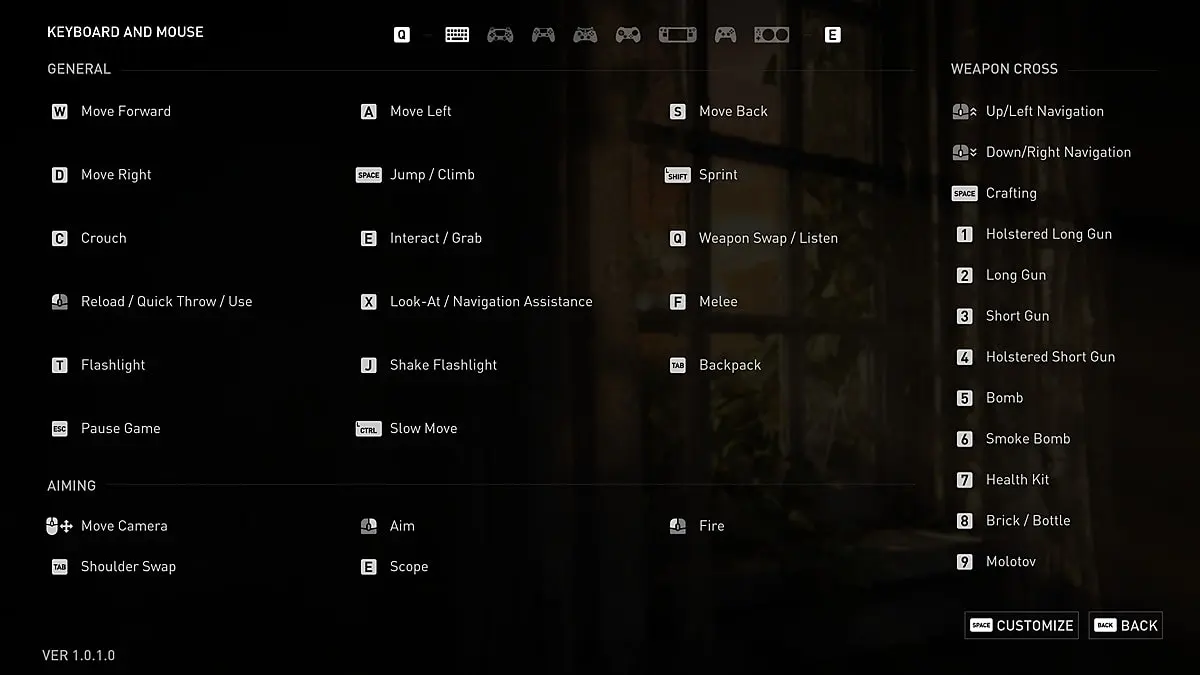
Task: Click the 9 keybind for Molotov
Action: point(962,561)
